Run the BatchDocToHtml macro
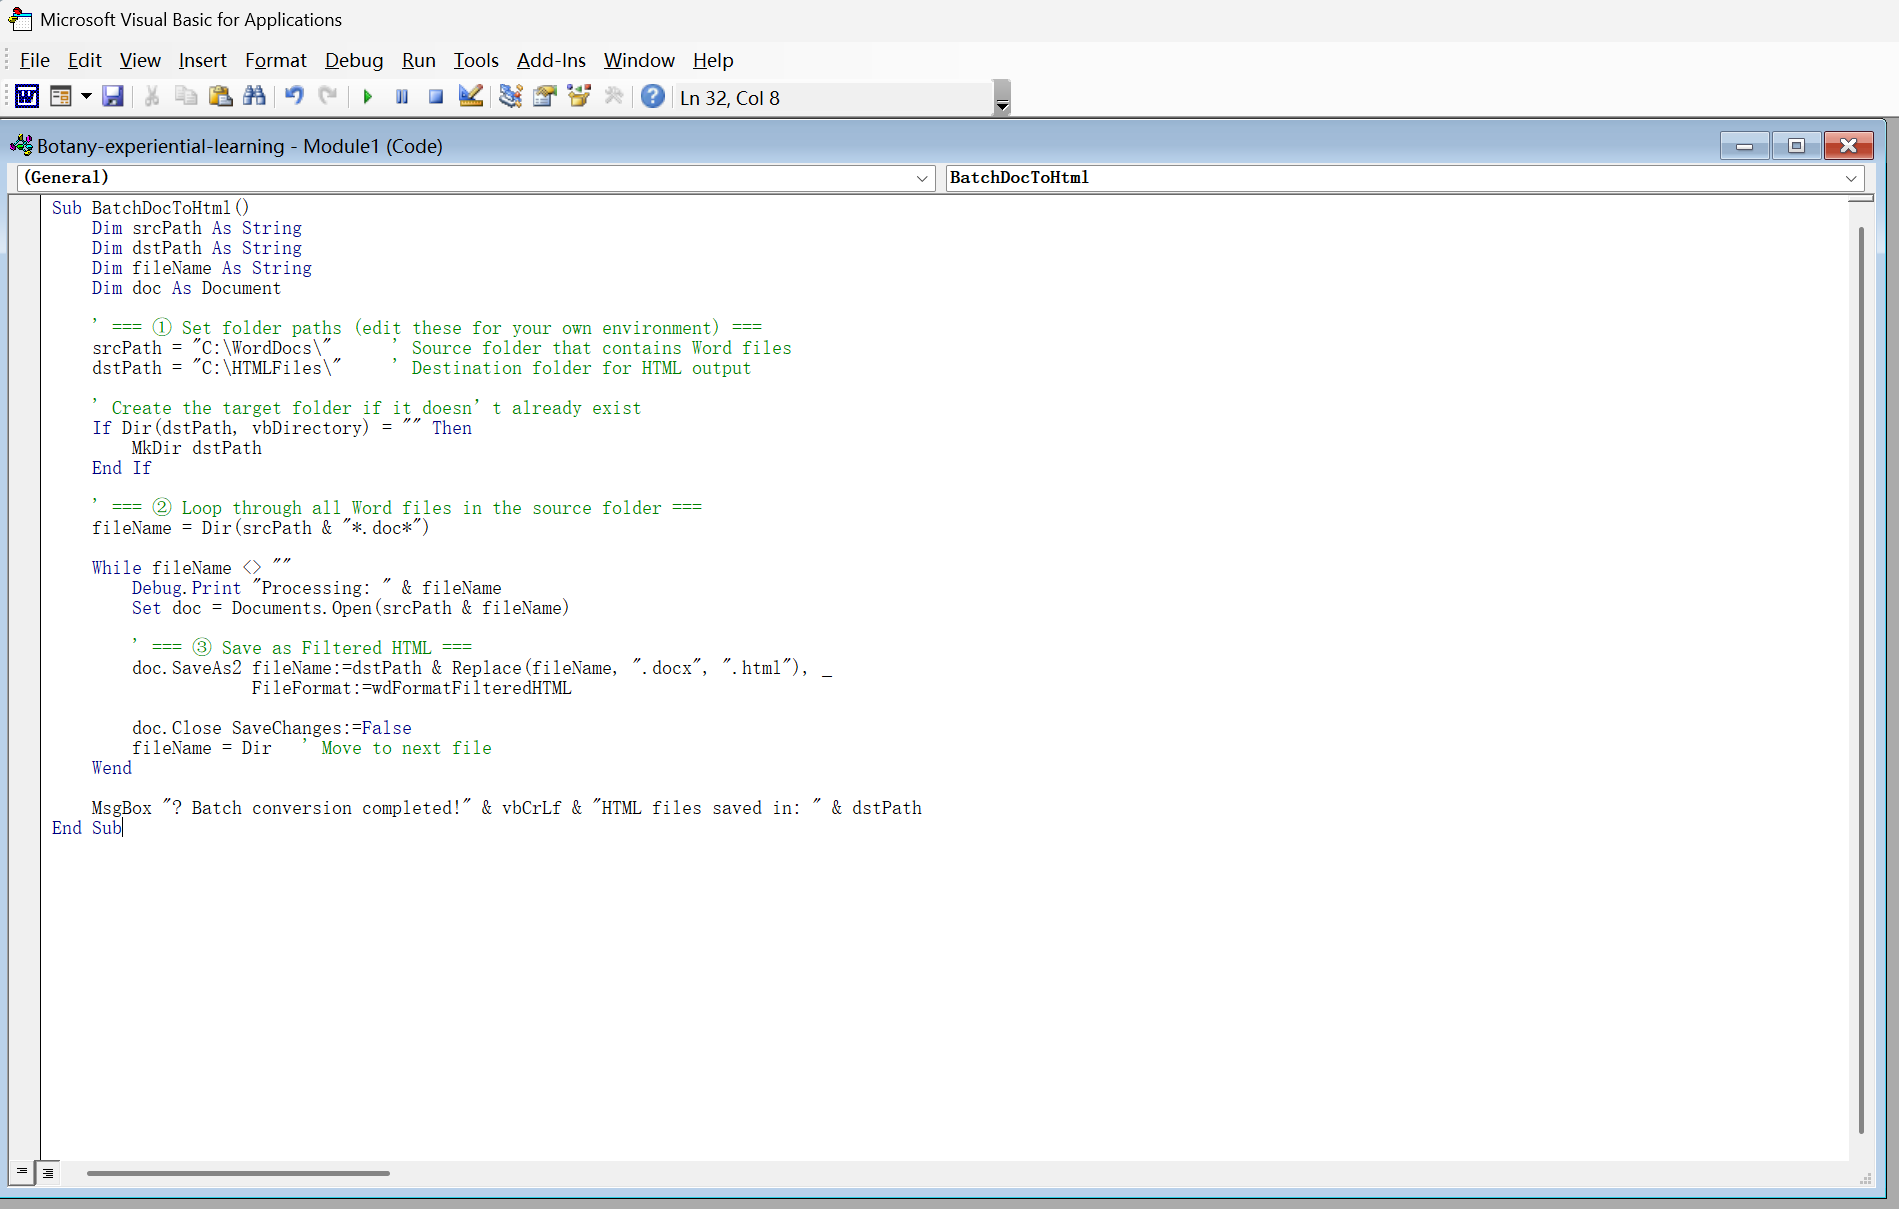The image size is (1899, 1209). pyautogui.click(x=367, y=96)
